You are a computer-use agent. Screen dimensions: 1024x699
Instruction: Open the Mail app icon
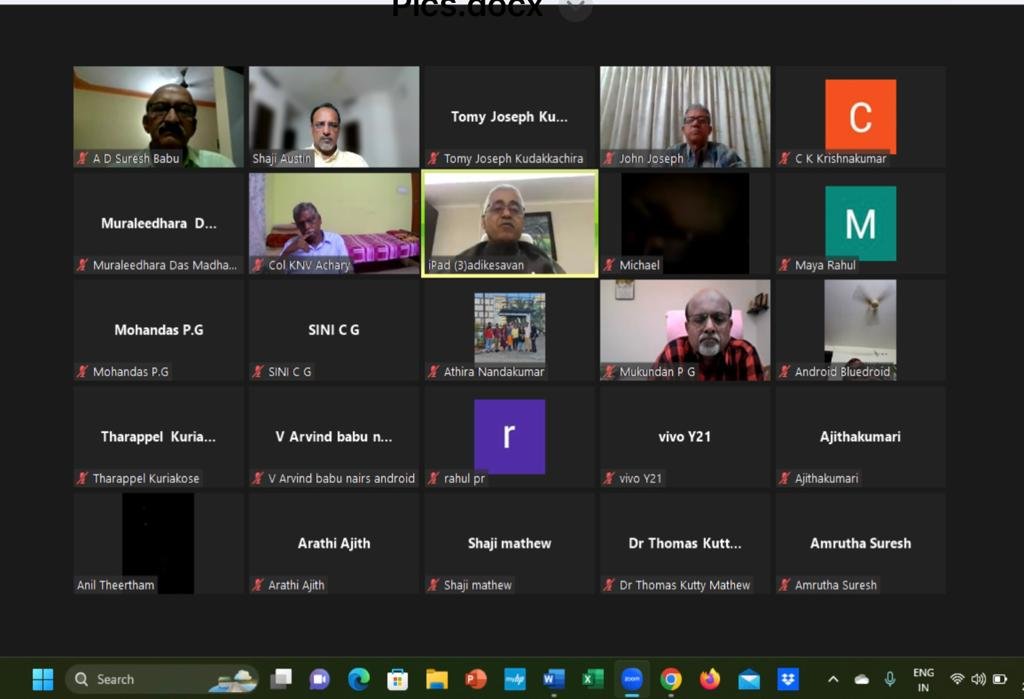point(749,679)
